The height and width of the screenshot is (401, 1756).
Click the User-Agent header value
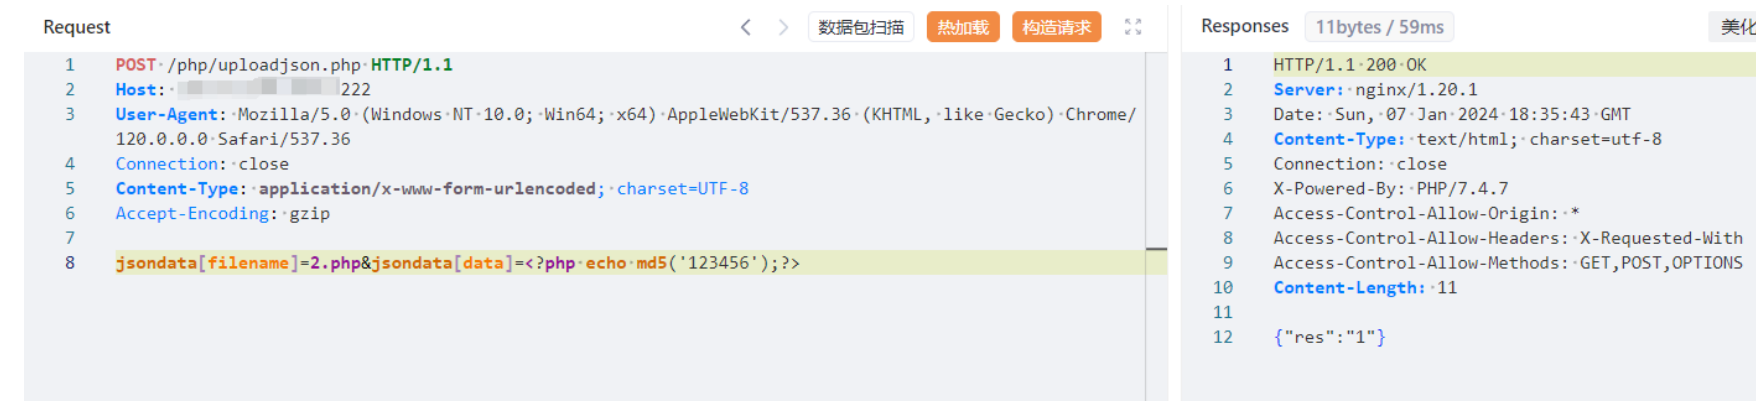(687, 126)
